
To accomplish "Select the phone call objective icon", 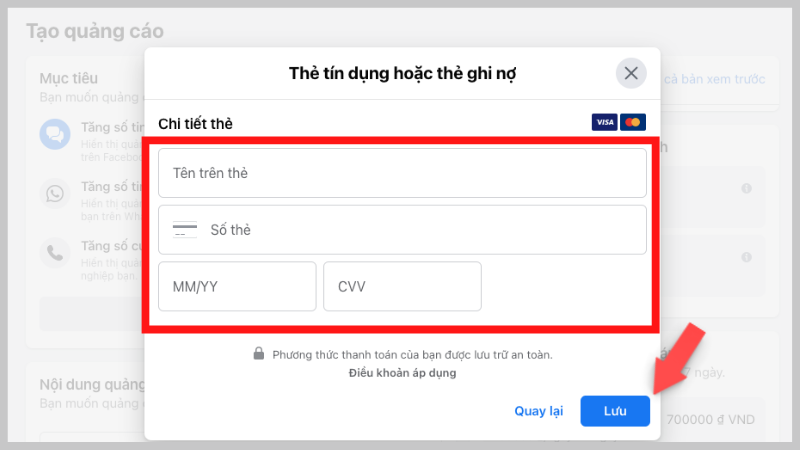I will click(x=54, y=251).
